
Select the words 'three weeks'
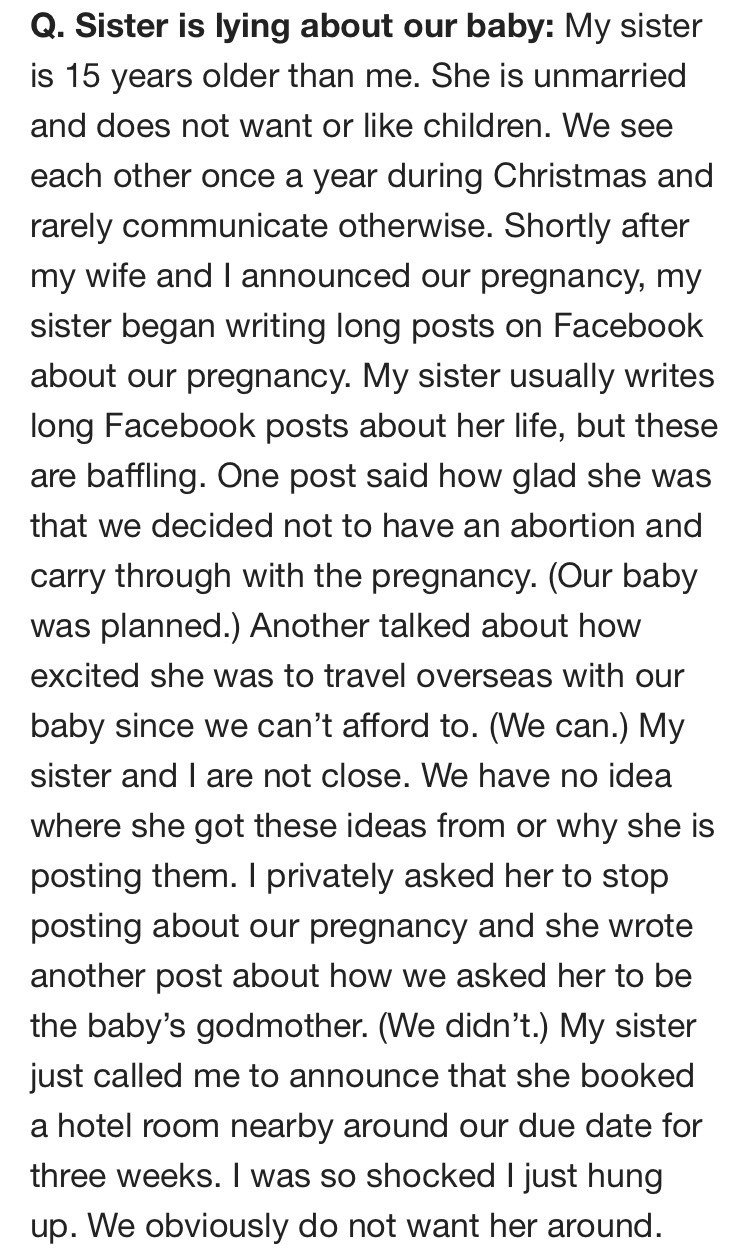pos(120,1177)
